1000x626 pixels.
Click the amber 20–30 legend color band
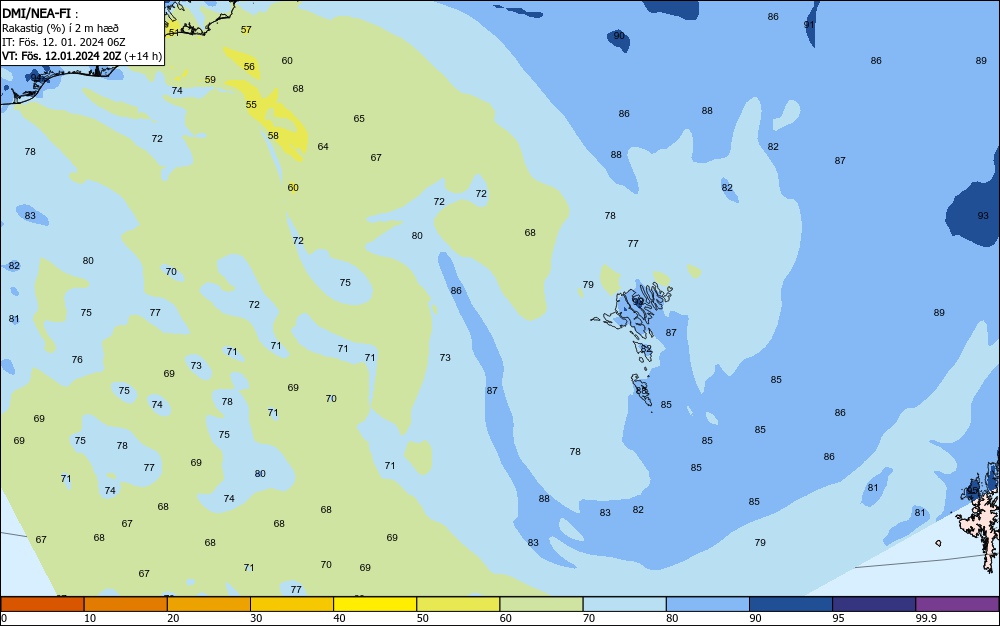point(209,604)
